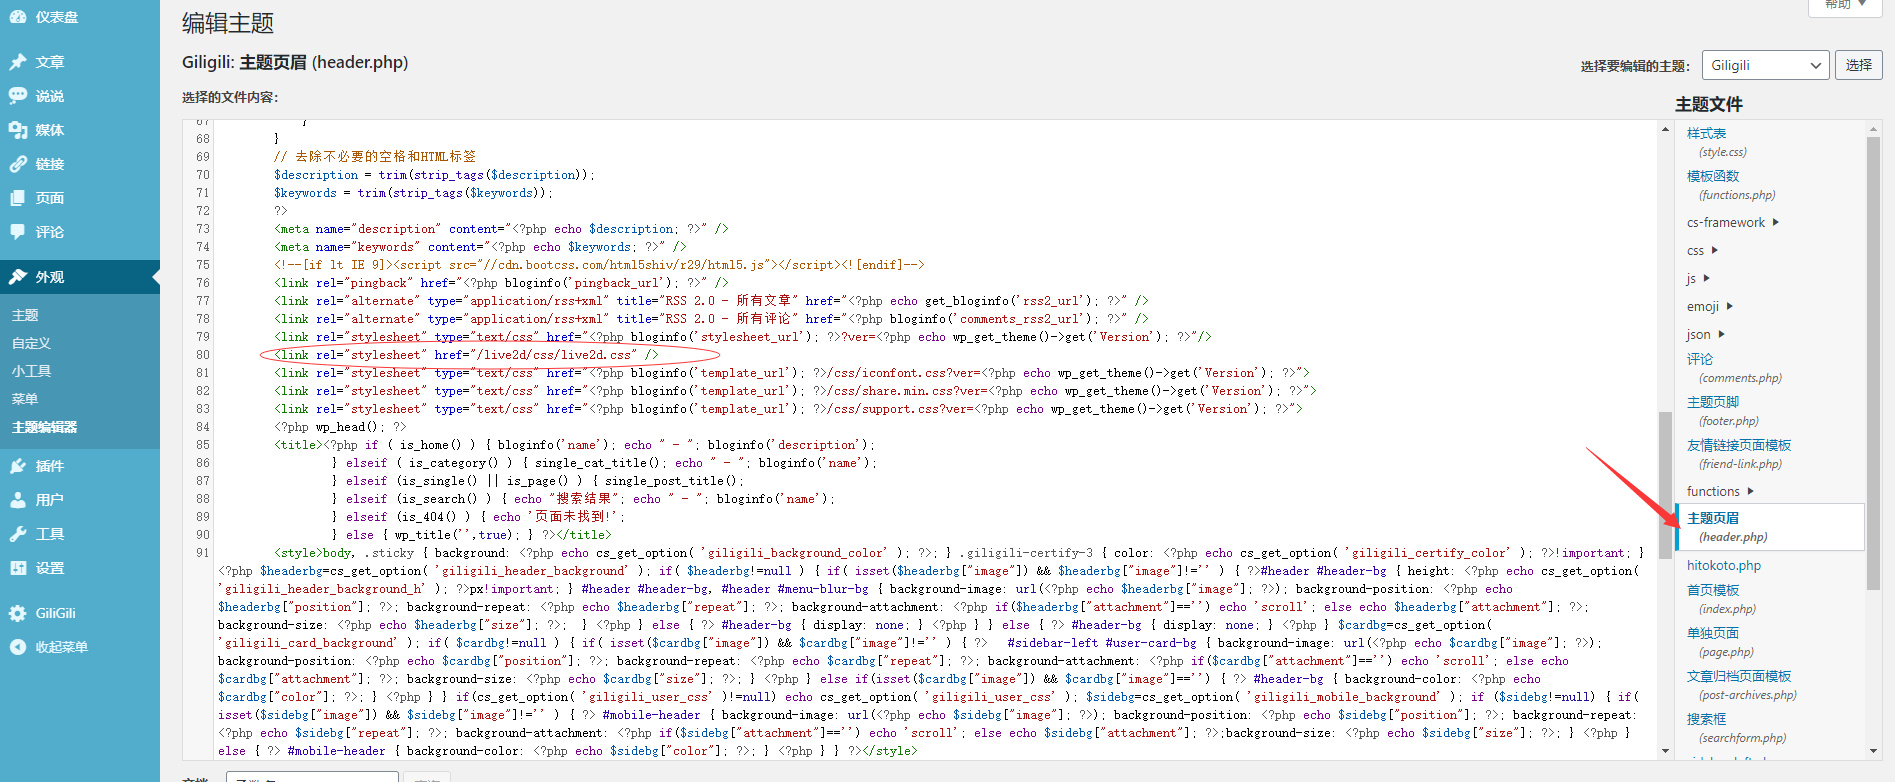Click the Tools wrench icon

click(18, 534)
